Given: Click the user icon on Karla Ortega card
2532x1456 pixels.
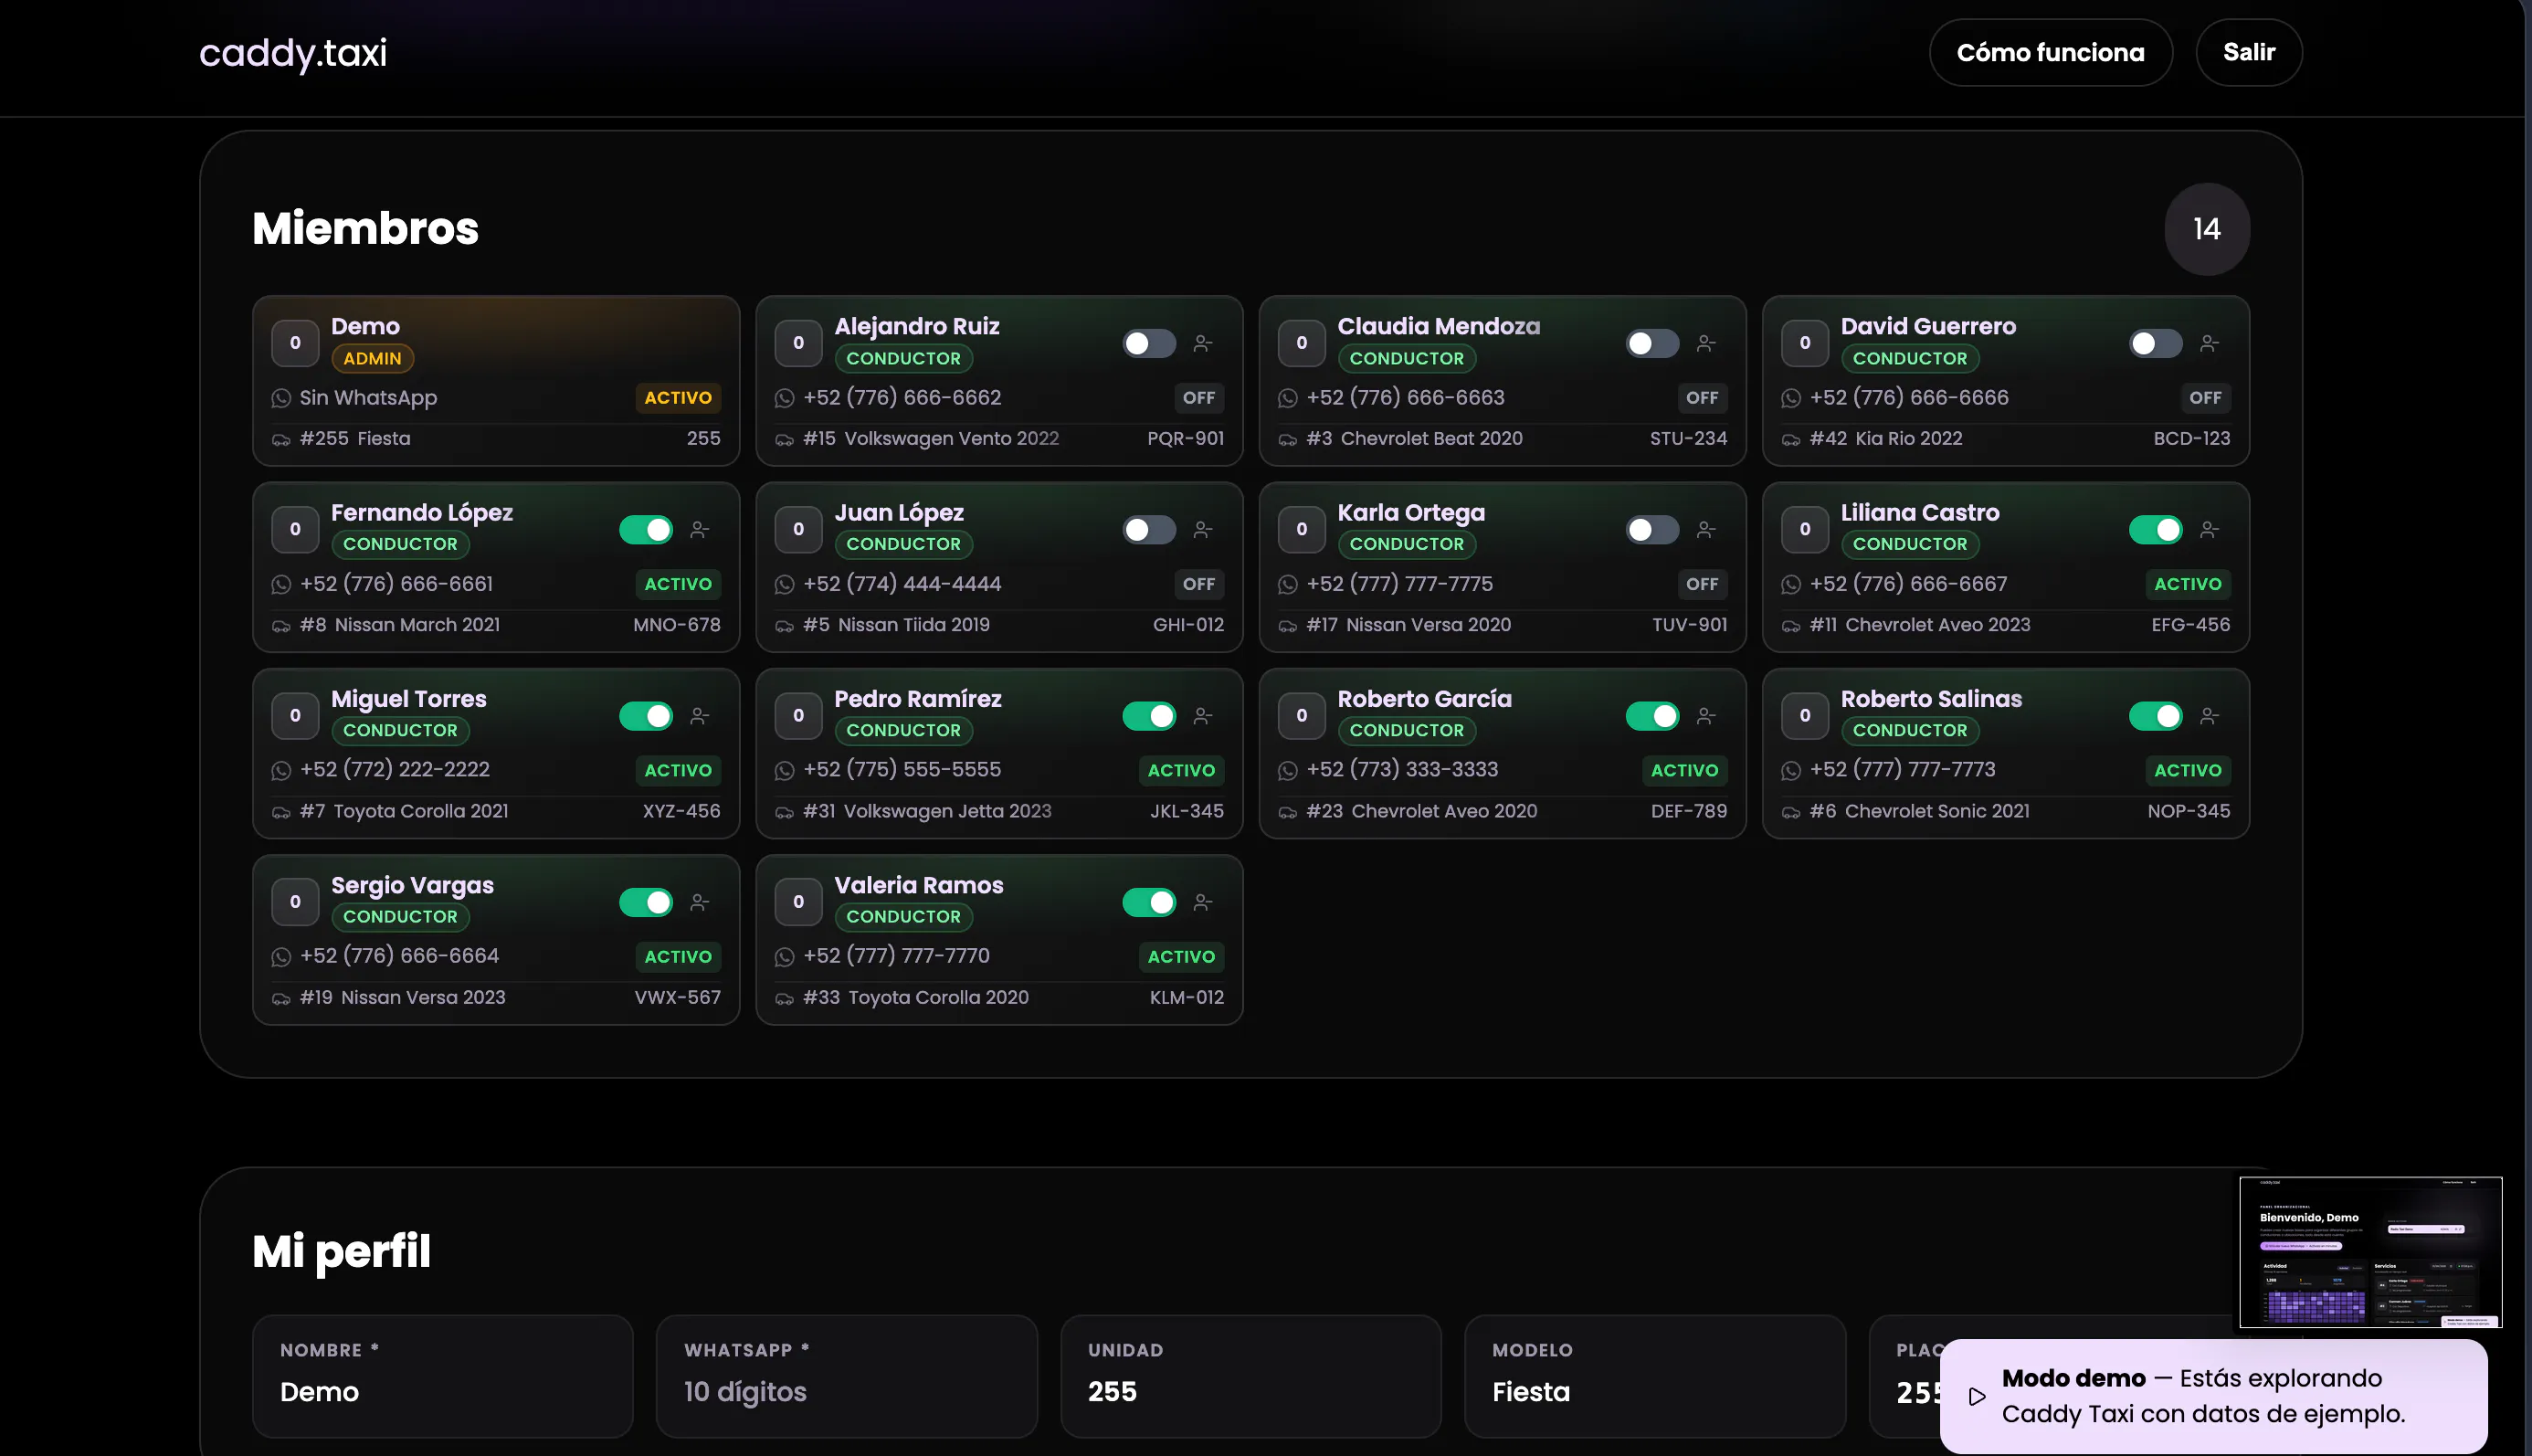Looking at the screenshot, I should click(x=1706, y=529).
